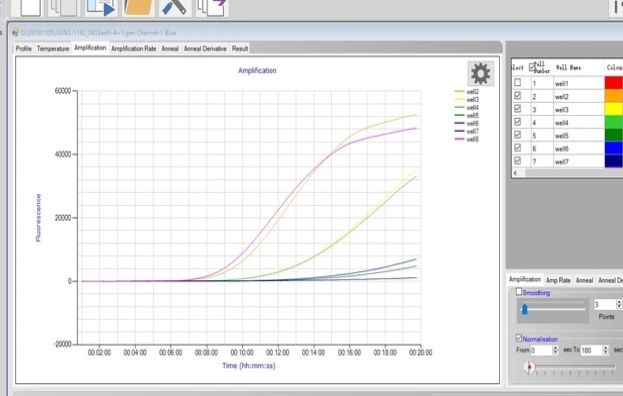This screenshot has width=623, height=396.
Task: Toggle the Smoothing checkbox
Action: point(519,292)
